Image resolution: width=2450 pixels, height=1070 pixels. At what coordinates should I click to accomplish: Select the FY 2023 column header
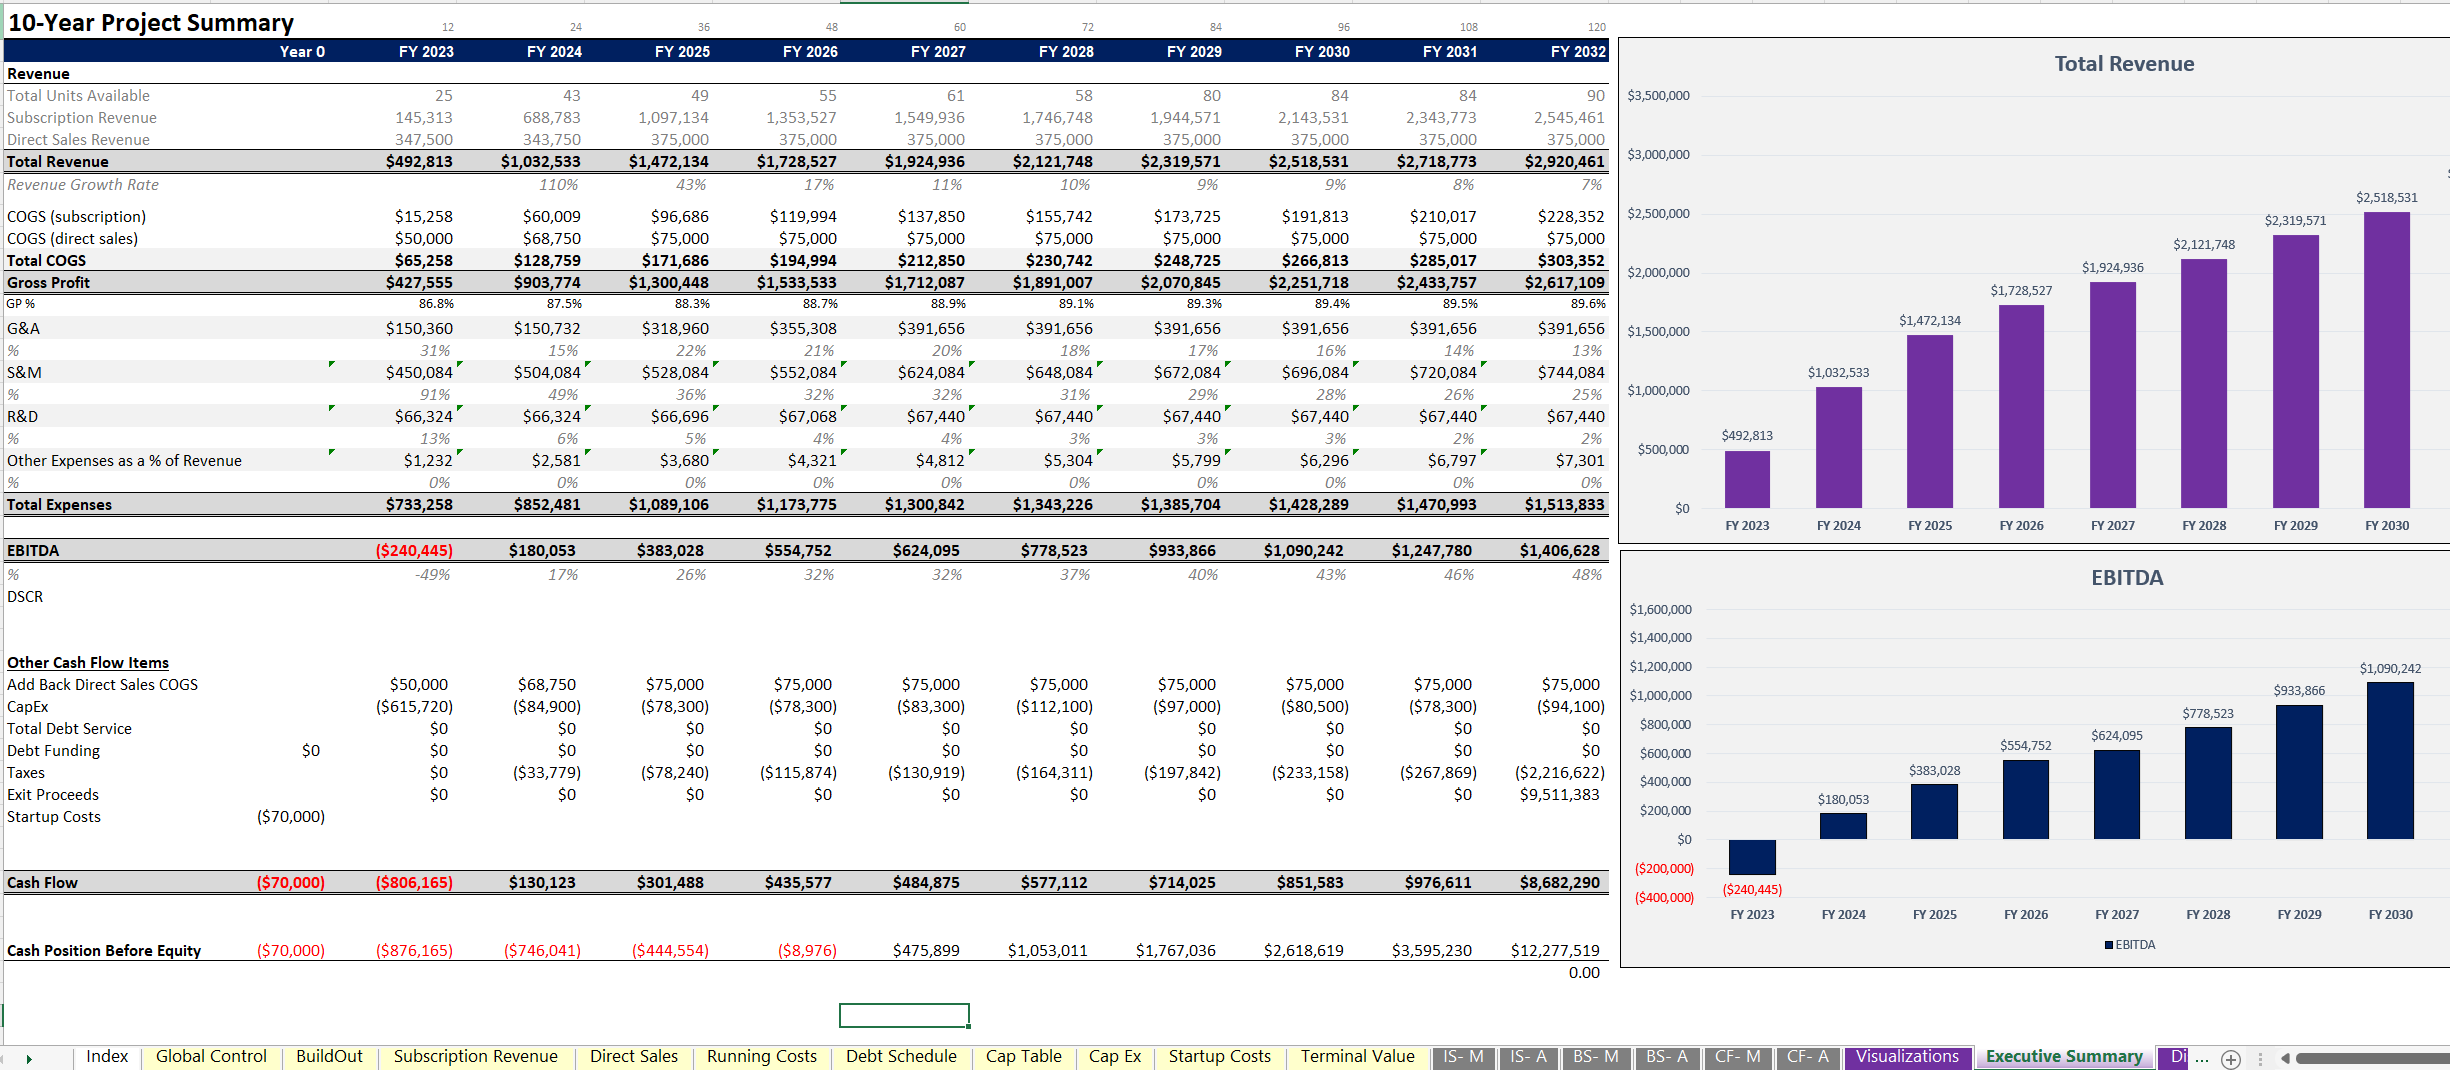[x=426, y=52]
